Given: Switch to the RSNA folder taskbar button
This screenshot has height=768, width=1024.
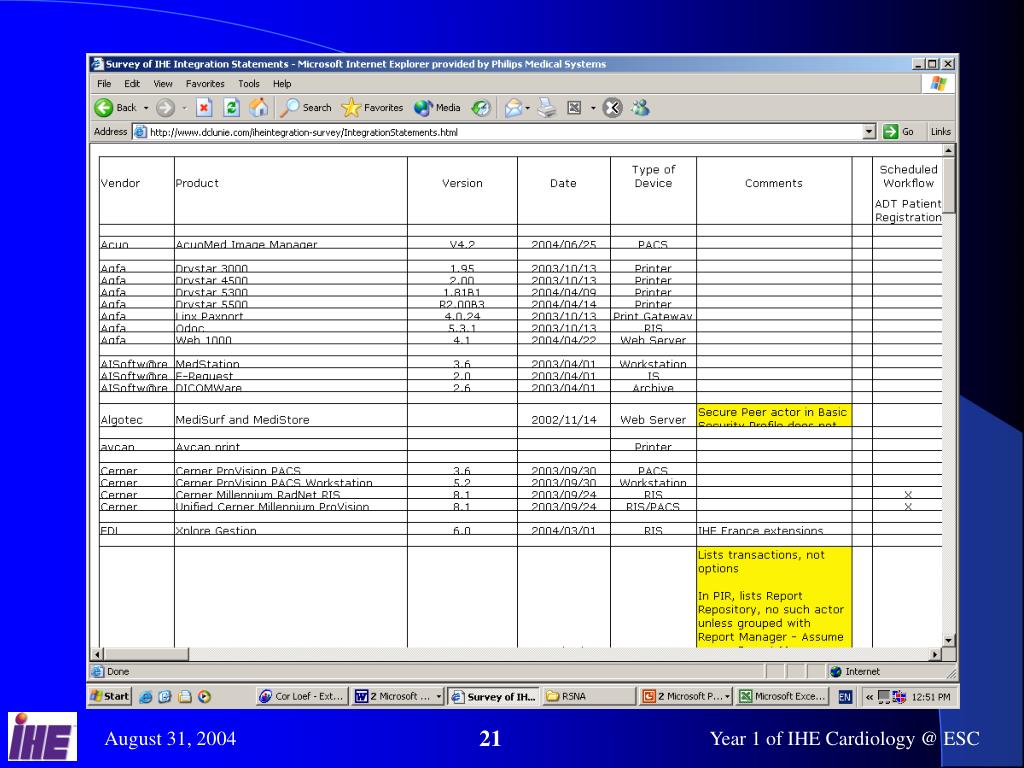Looking at the screenshot, I should click(x=588, y=697).
